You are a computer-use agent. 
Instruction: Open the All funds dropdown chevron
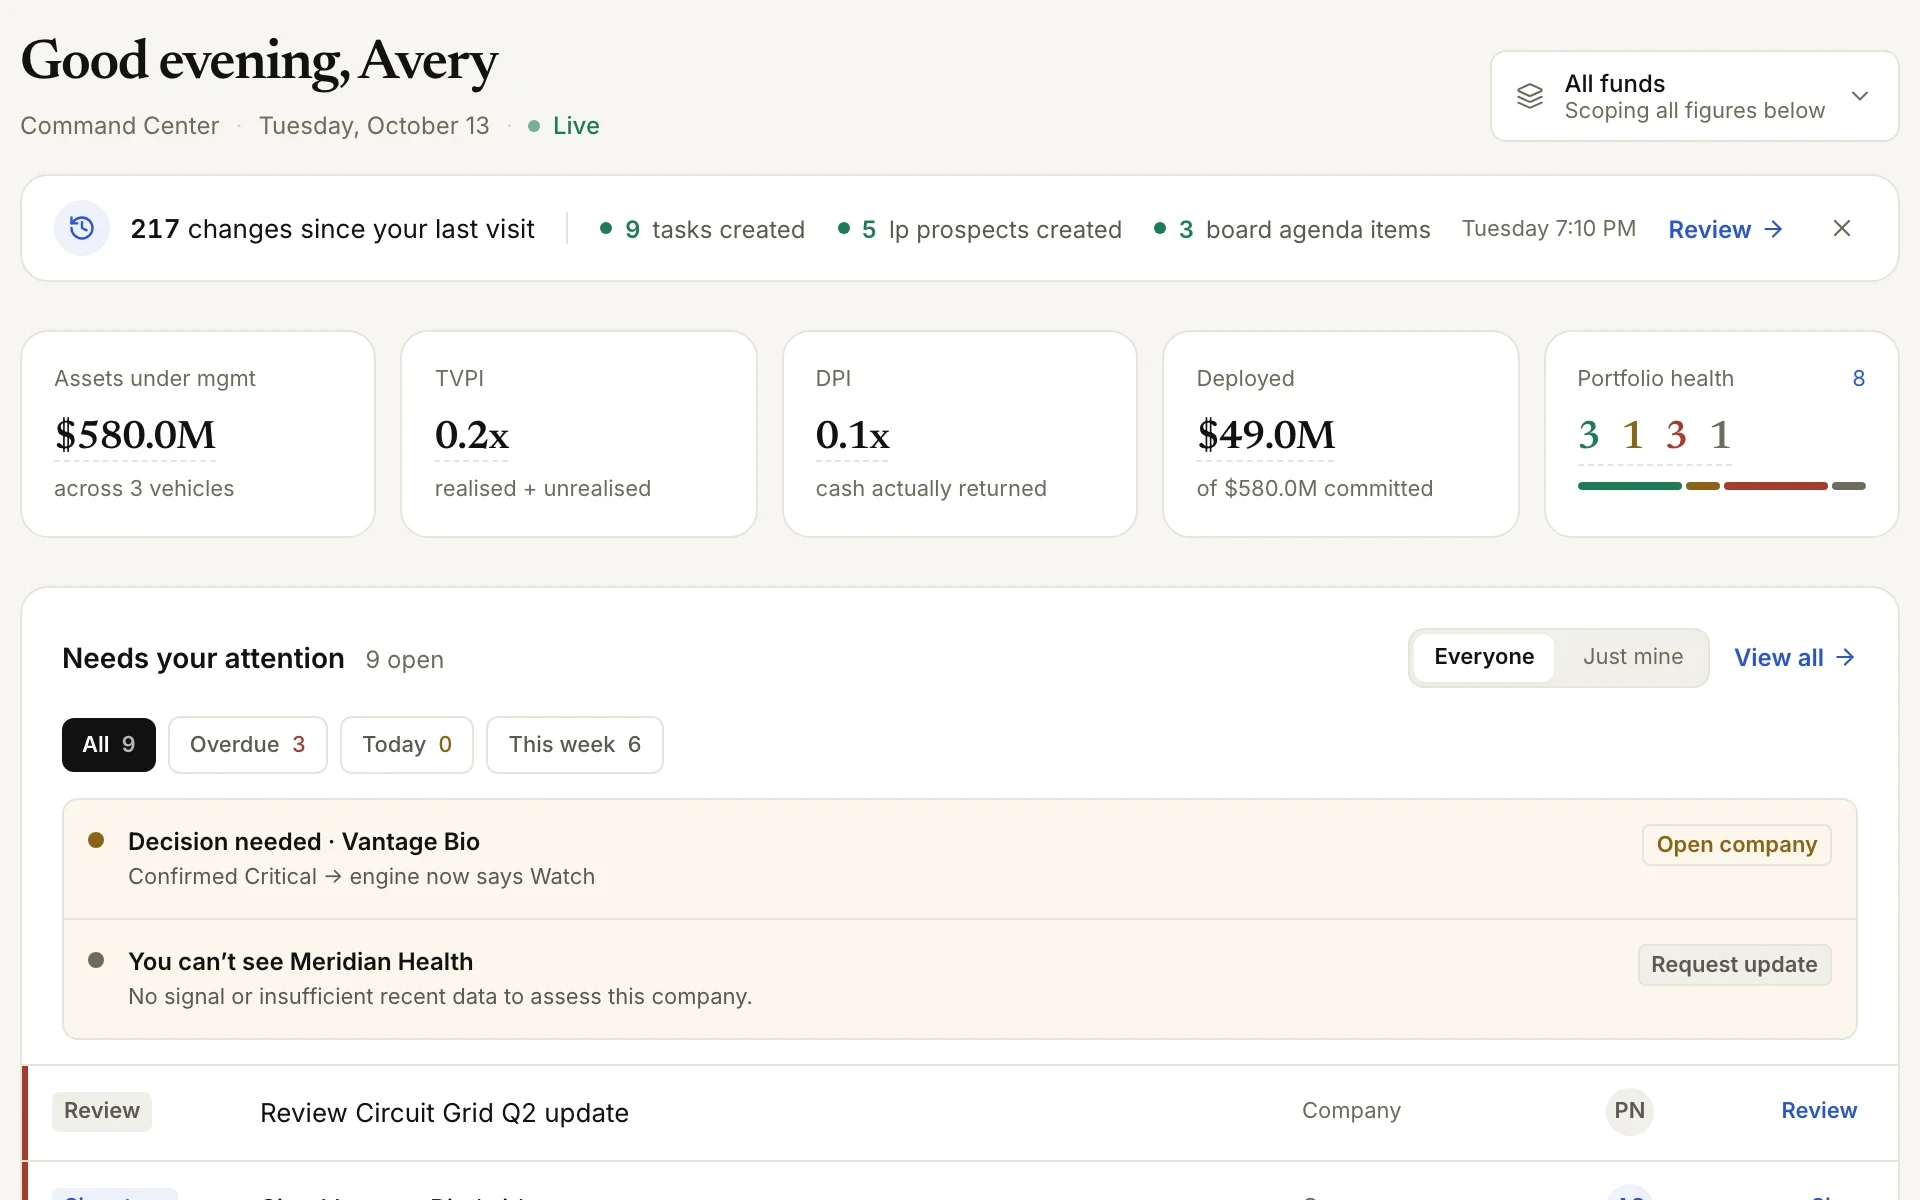pos(1860,96)
